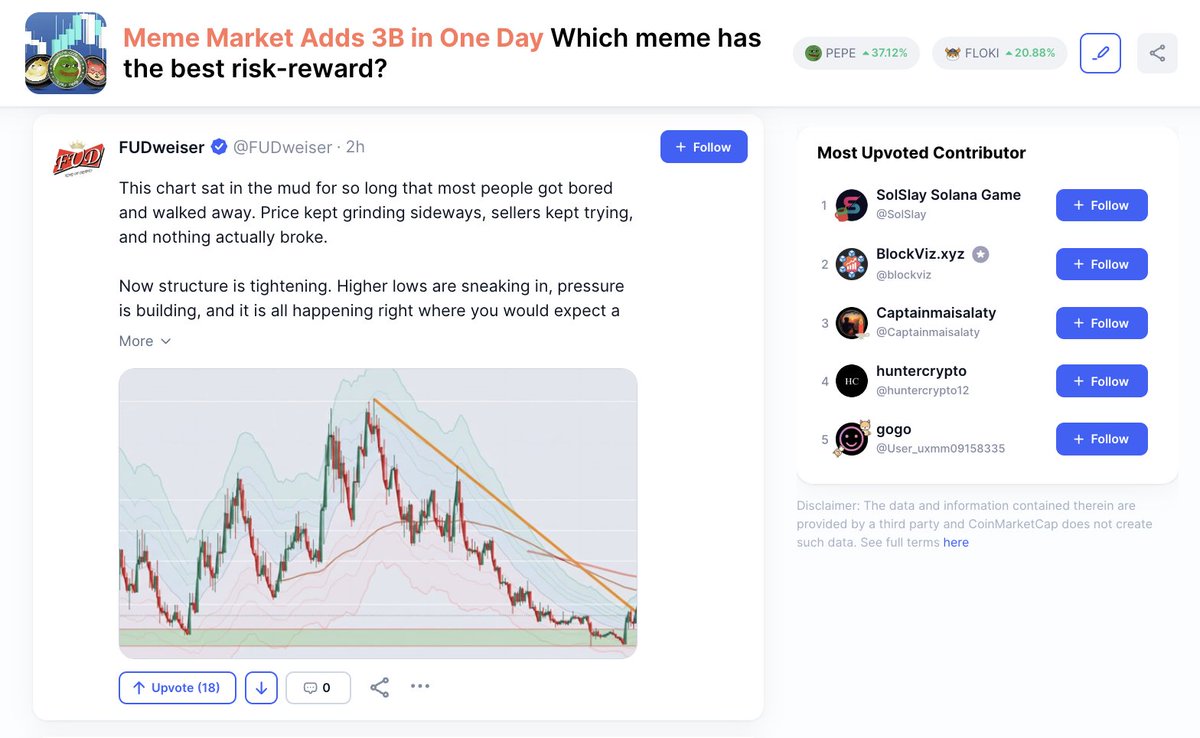Viewport: 1200px width, 738px height.
Task: Follow gogo contributor
Action: click(x=1101, y=439)
